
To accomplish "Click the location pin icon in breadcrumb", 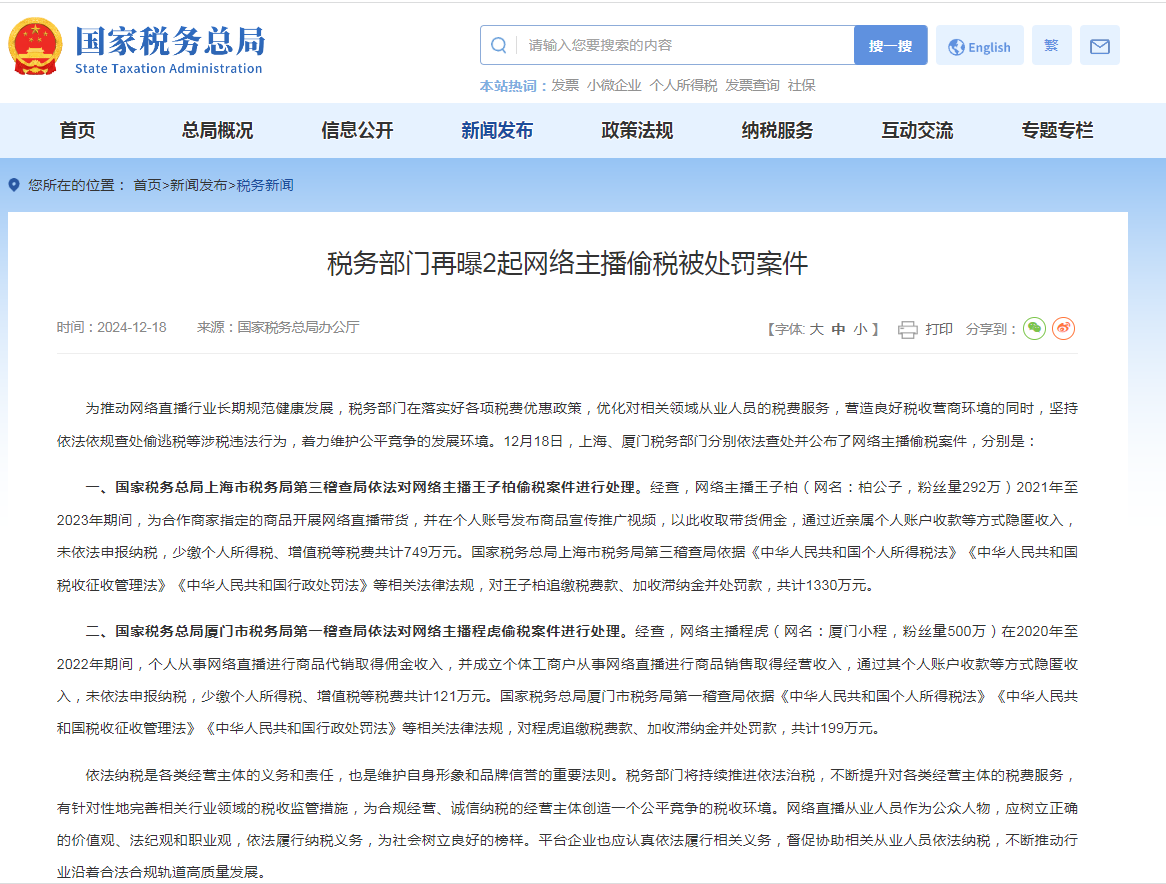I will 14,185.
